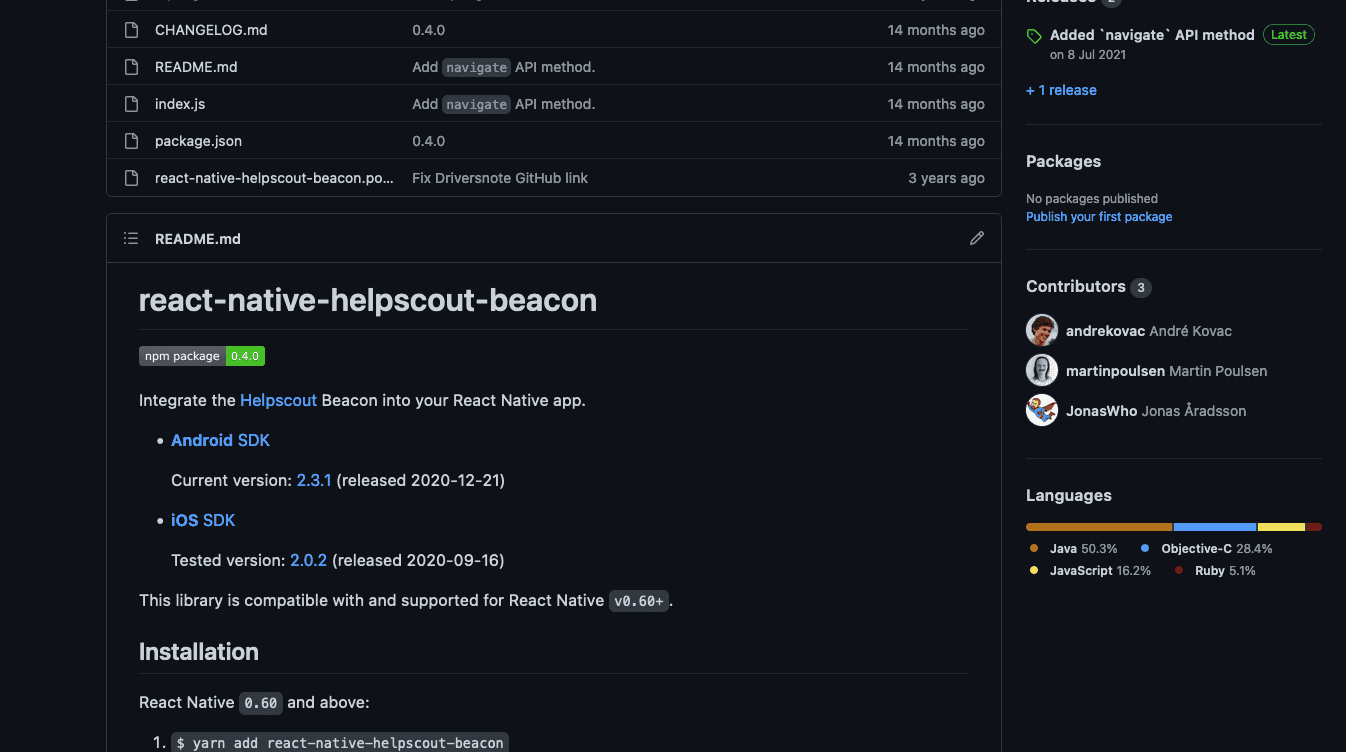Click the file icon beside package.json

pos(131,141)
